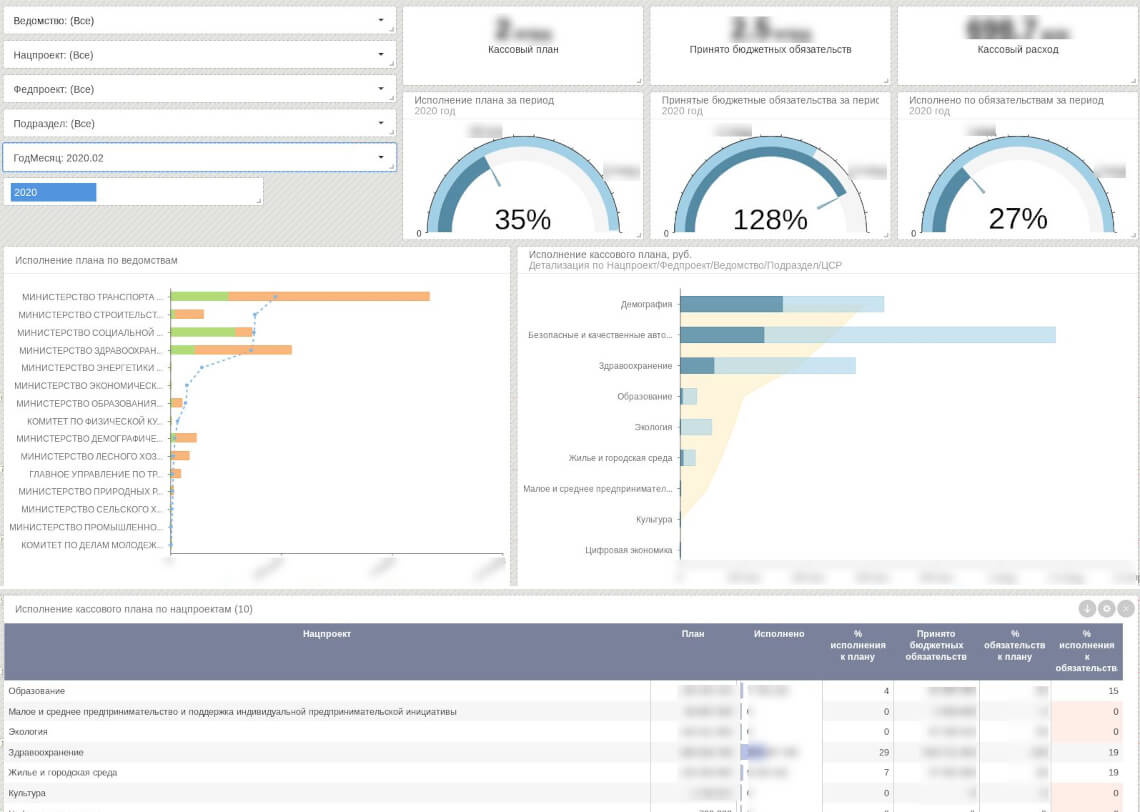Viewport: 1140px width, 812px height.
Task: Click the '% исполнения к обязательств' column header
Action: click(1087, 651)
